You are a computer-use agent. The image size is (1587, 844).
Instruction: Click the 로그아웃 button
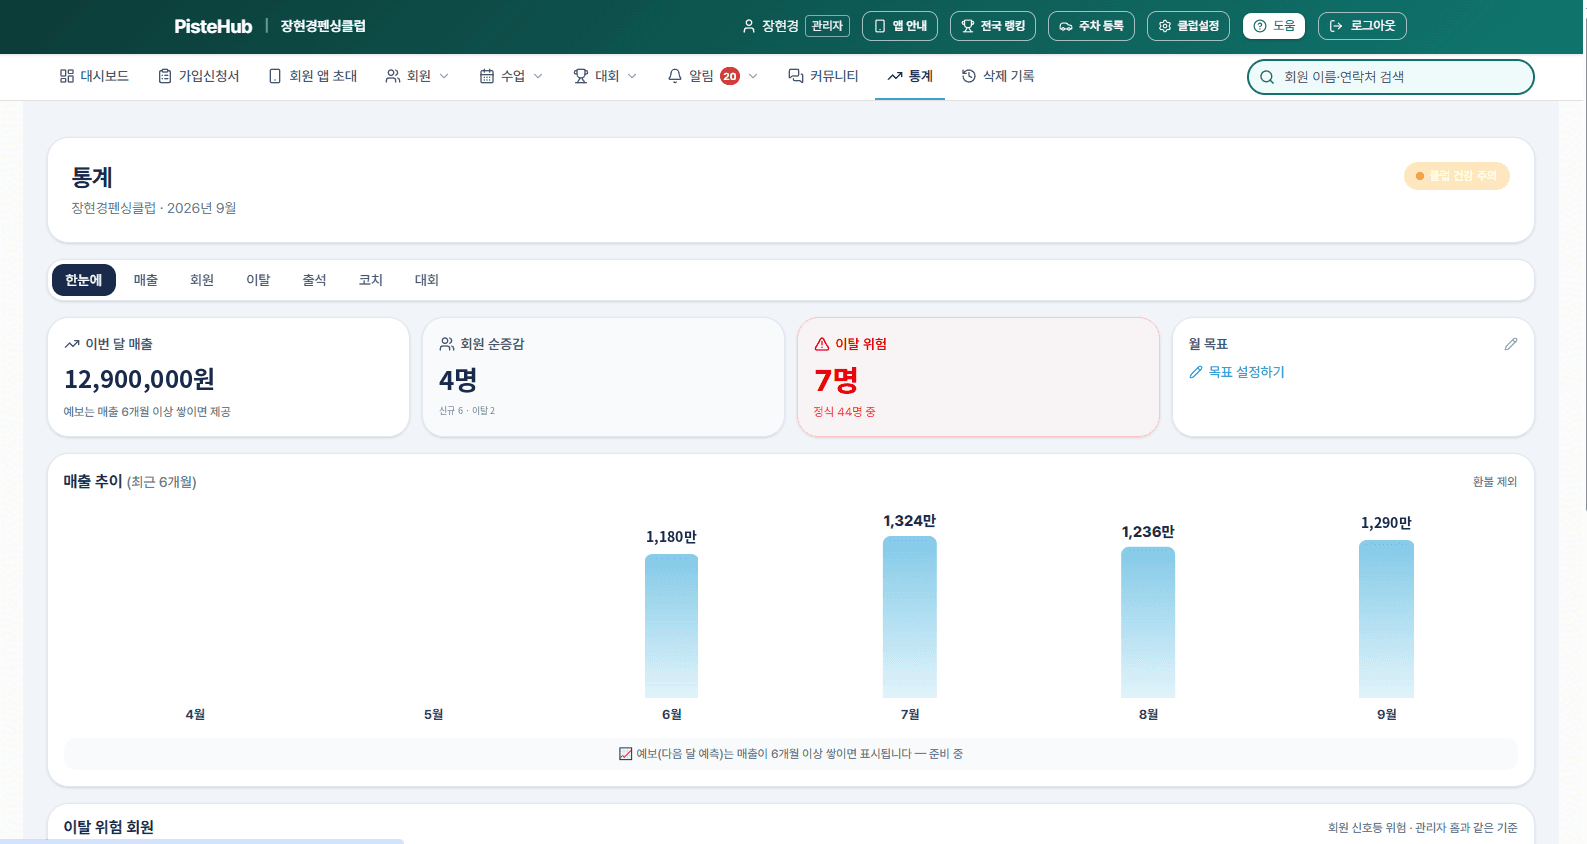click(1362, 26)
